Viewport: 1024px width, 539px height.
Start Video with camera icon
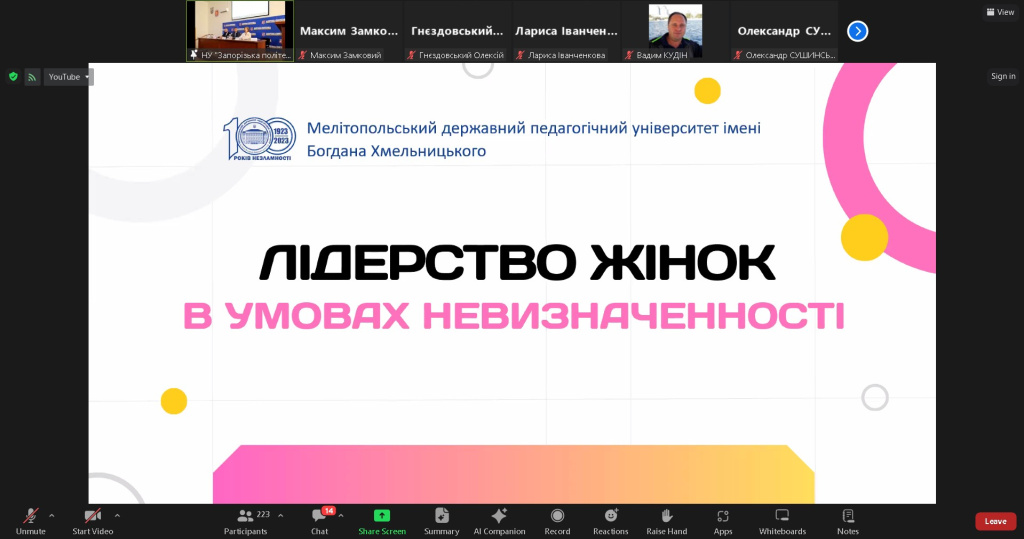point(93,521)
